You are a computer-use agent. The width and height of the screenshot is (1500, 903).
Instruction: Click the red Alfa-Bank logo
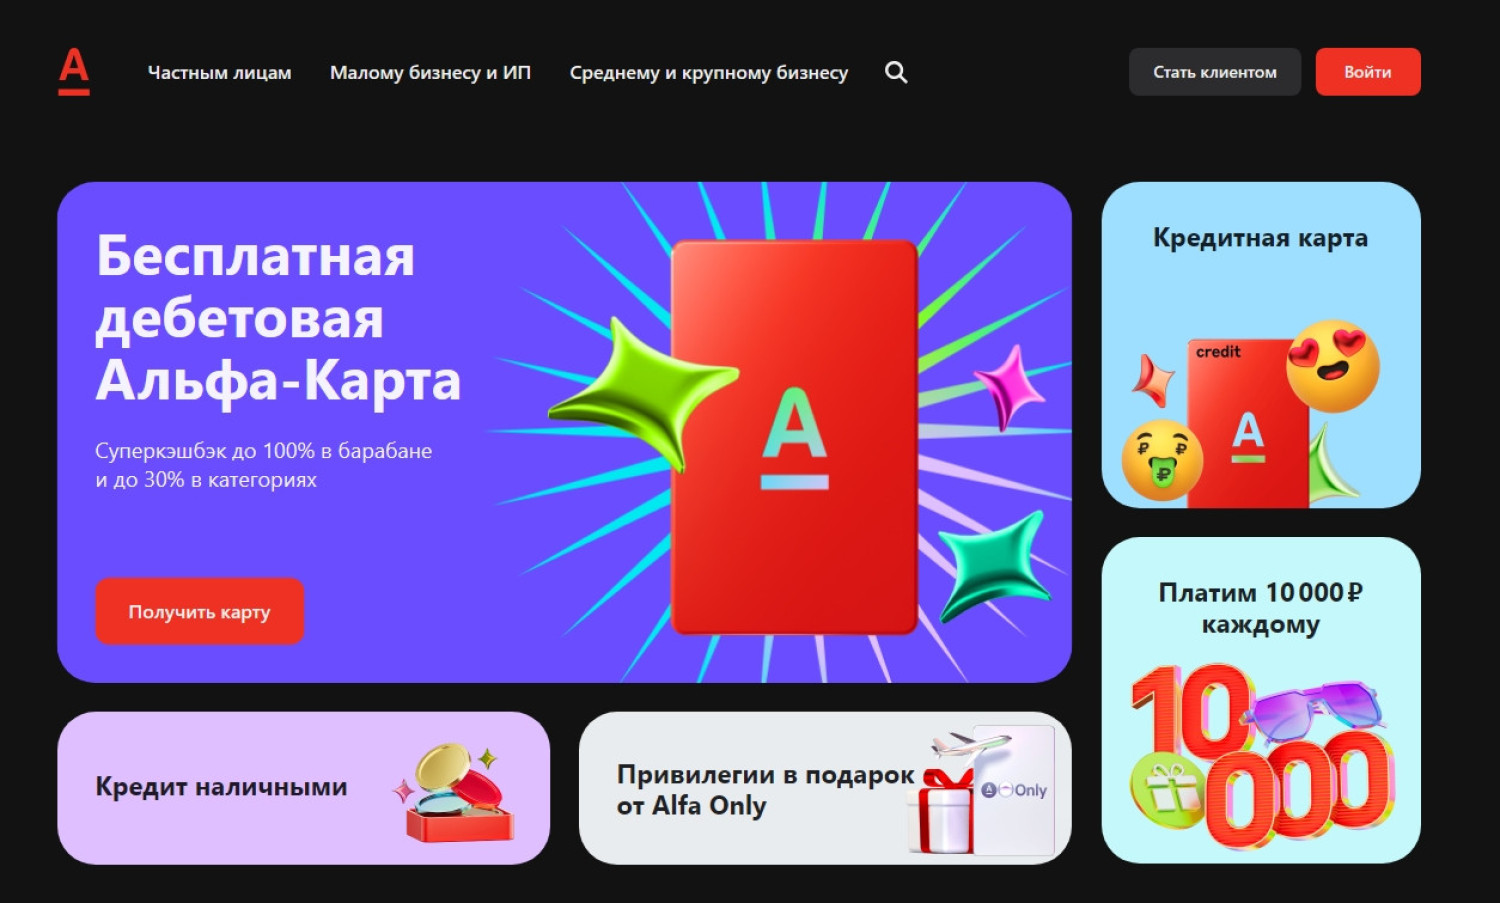74,72
